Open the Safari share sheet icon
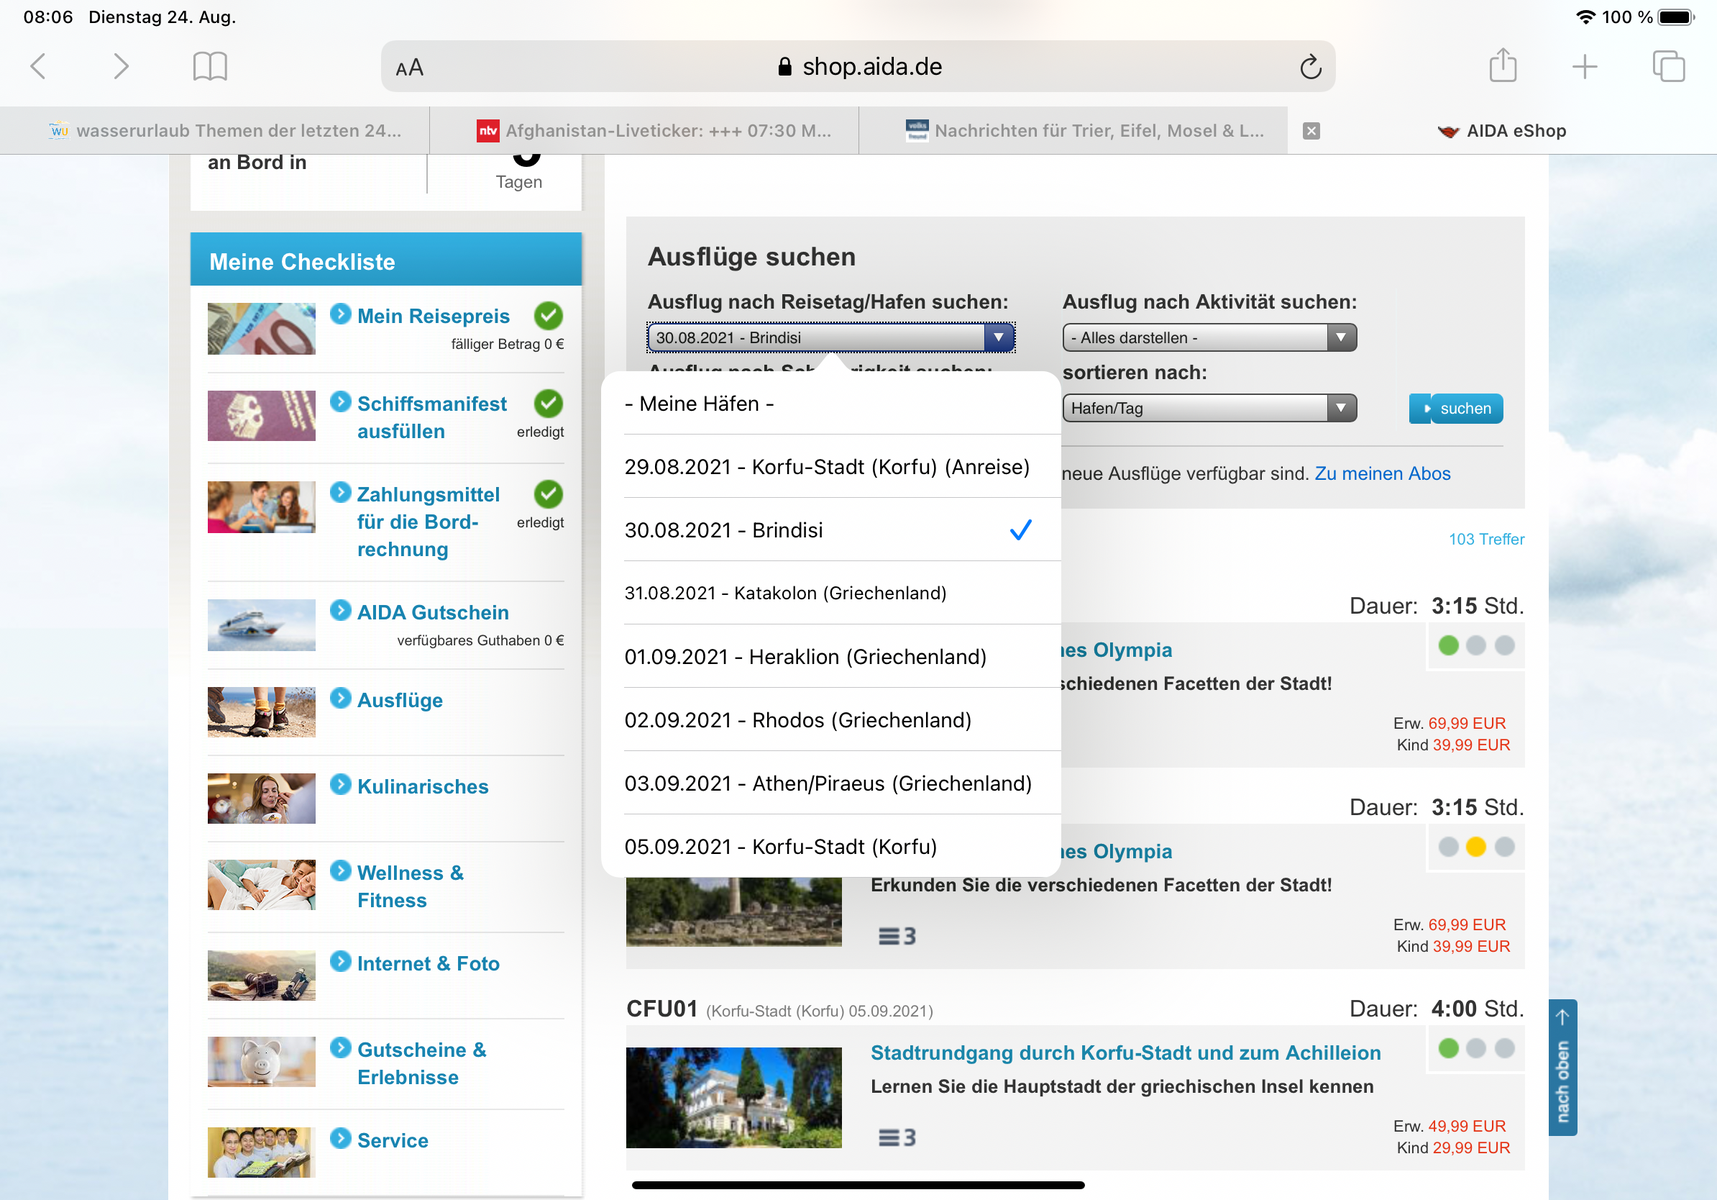Image resolution: width=1717 pixels, height=1200 pixels. click(1502, 67)
